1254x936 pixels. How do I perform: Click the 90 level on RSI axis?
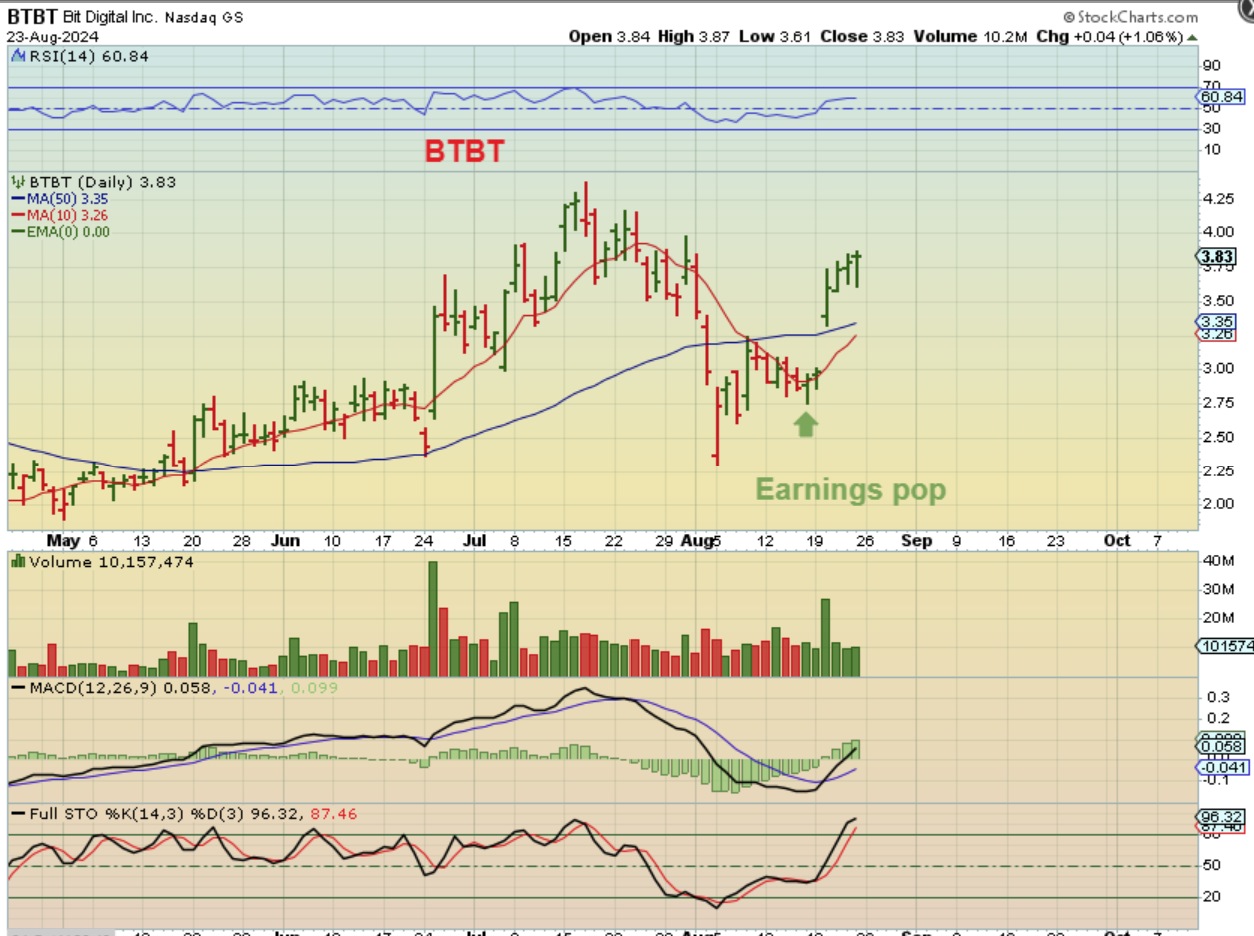(x=1211, y=65)
